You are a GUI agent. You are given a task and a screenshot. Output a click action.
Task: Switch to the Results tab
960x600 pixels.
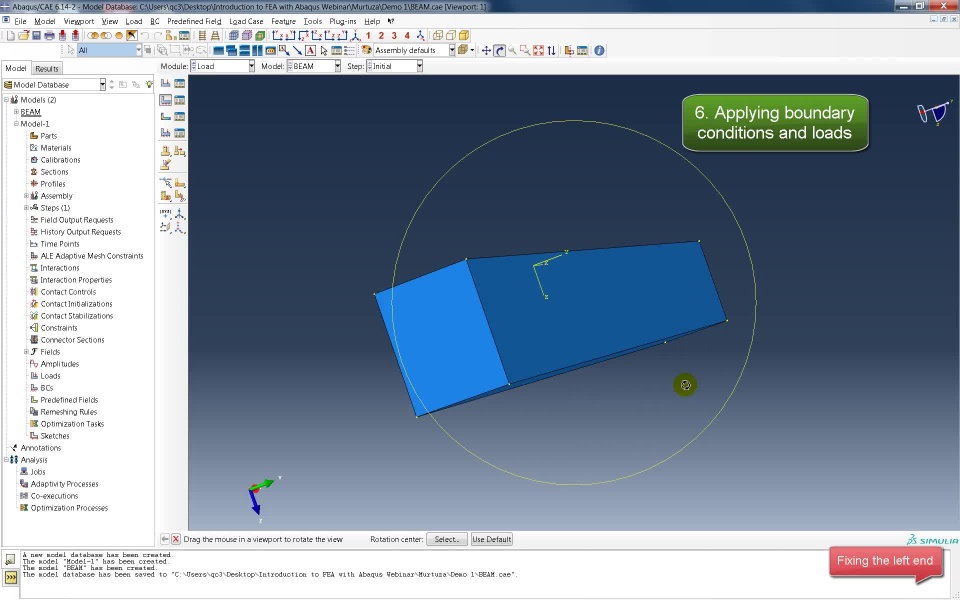47,69
